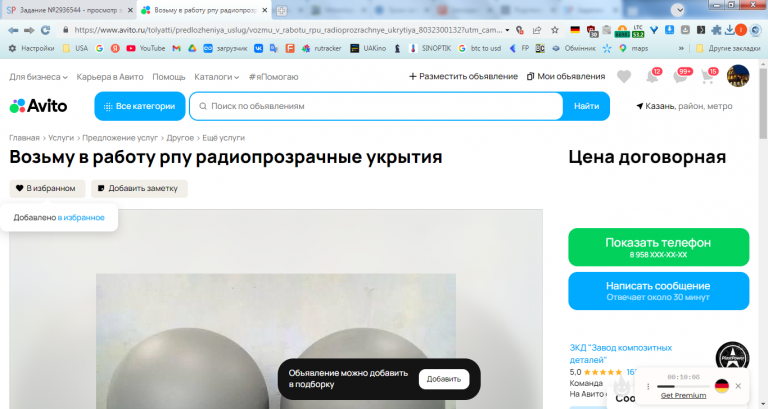Show more hidden bookmarks with chevron
The image size is (768, 409).
tap(681, 48)
